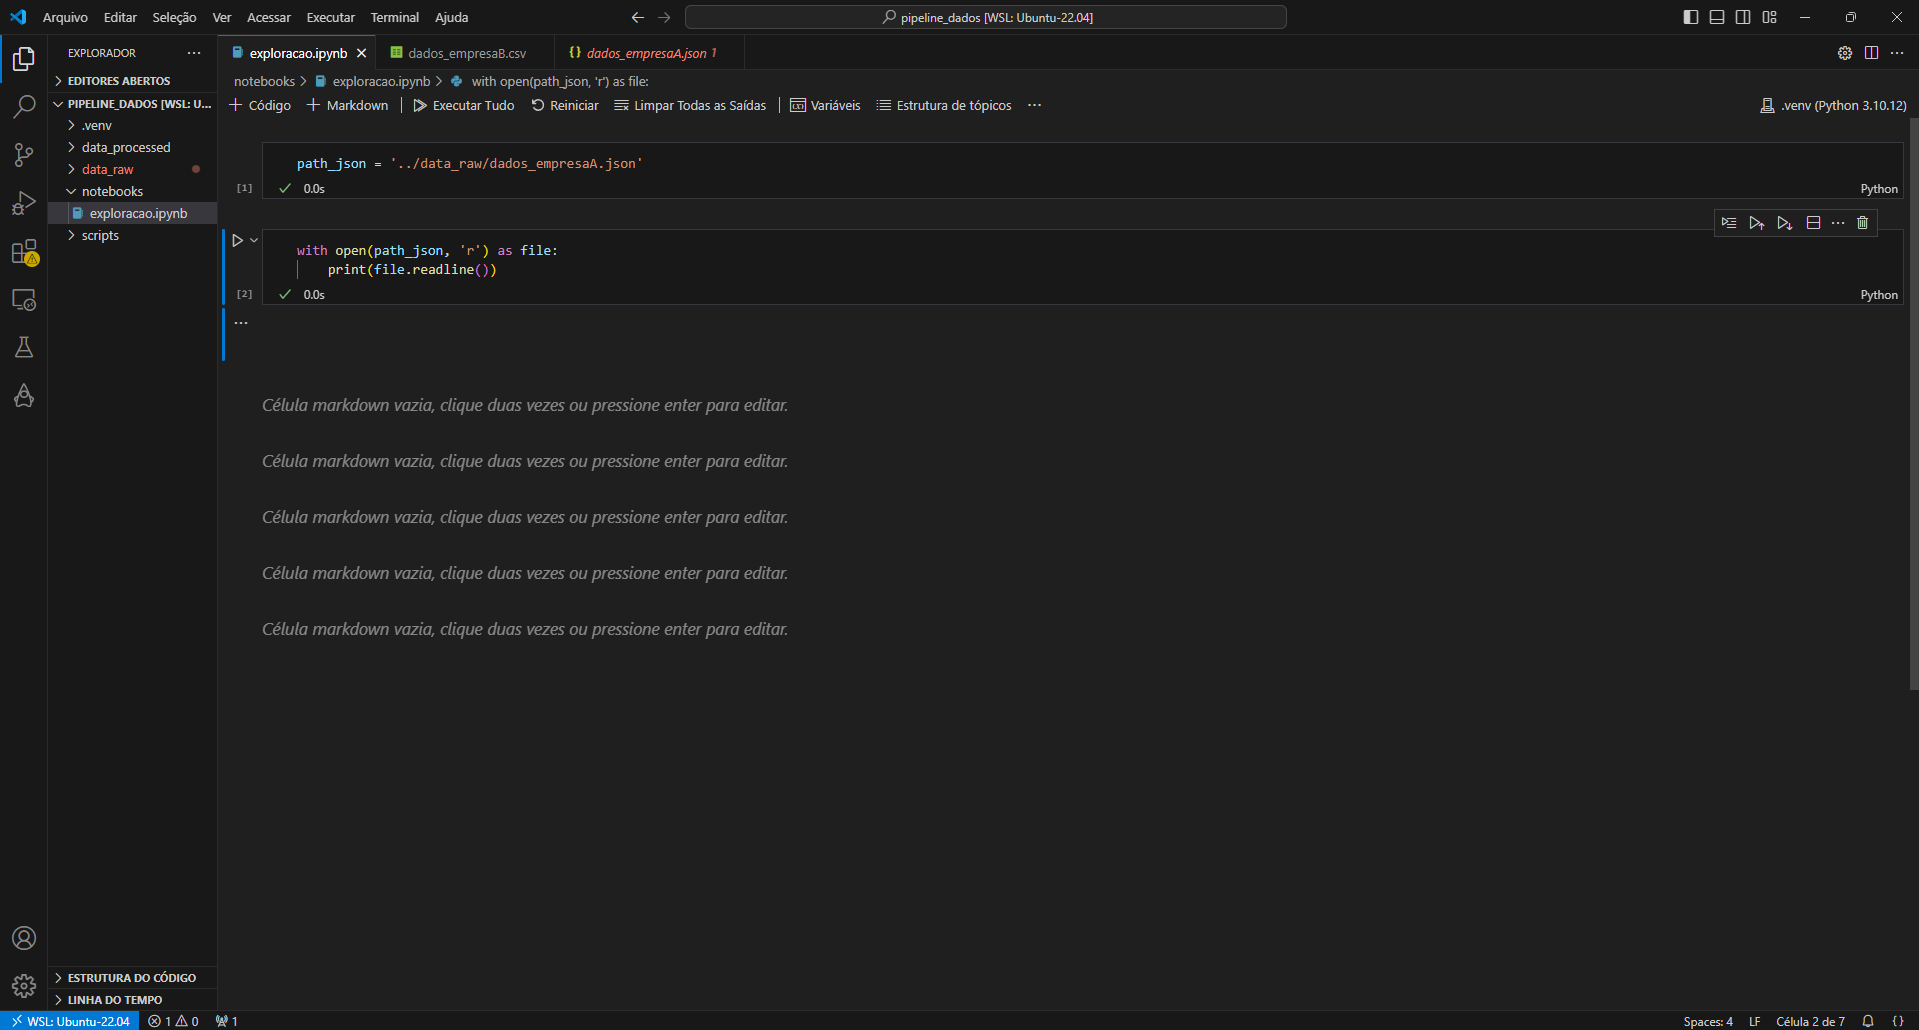Open forwarded ports indicator in status bar
The width and height of the screenshot is (1919, 1030).
(227, 1021)
